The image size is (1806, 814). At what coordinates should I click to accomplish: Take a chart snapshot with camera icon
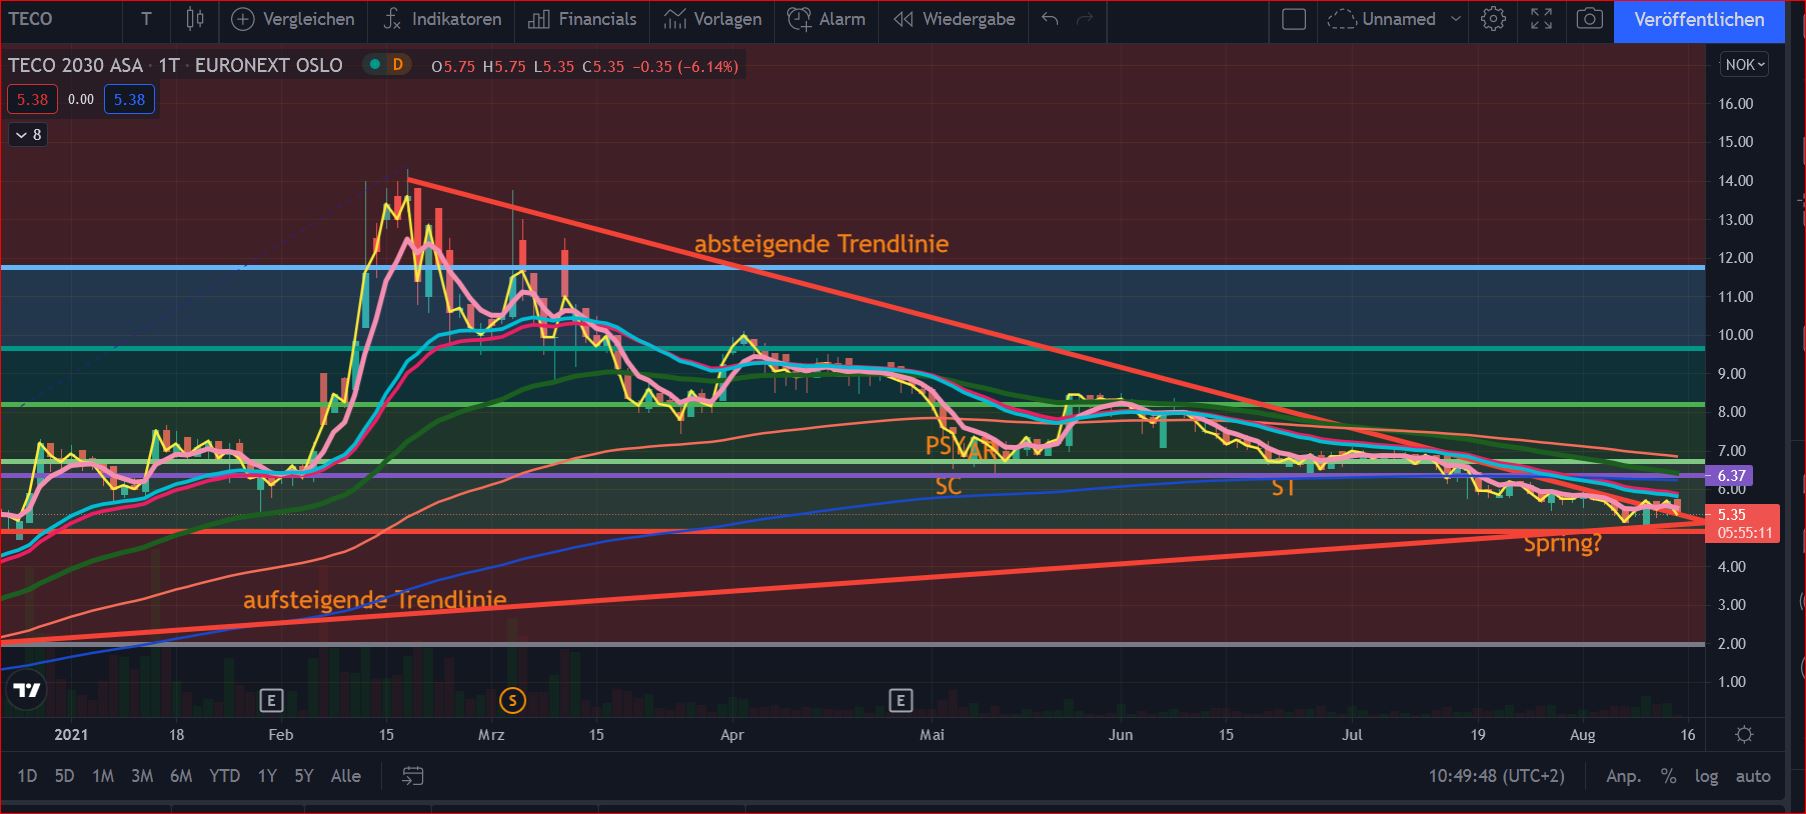(x=1589, y=19)
